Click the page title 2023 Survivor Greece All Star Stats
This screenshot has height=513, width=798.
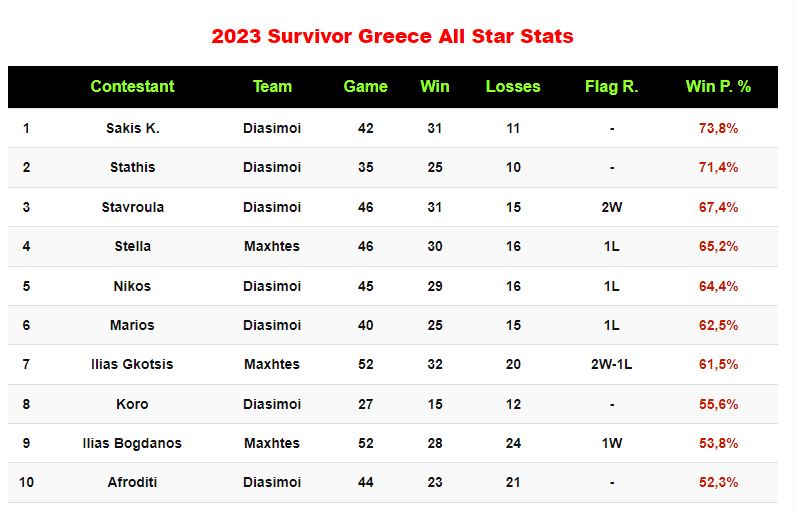[x=392, y=36]
